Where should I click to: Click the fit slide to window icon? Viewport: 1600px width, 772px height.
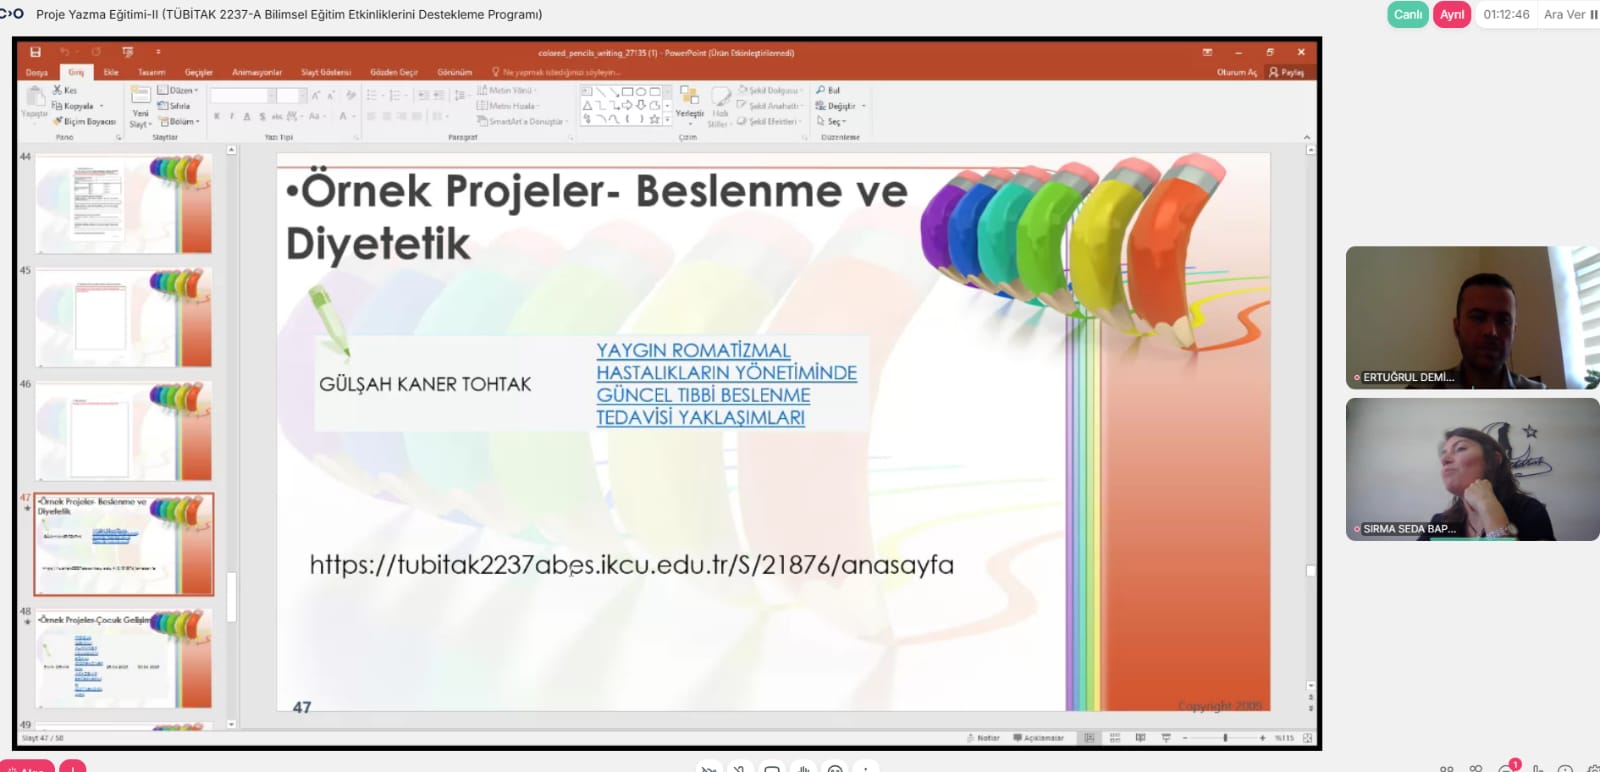pos(1307,738)
